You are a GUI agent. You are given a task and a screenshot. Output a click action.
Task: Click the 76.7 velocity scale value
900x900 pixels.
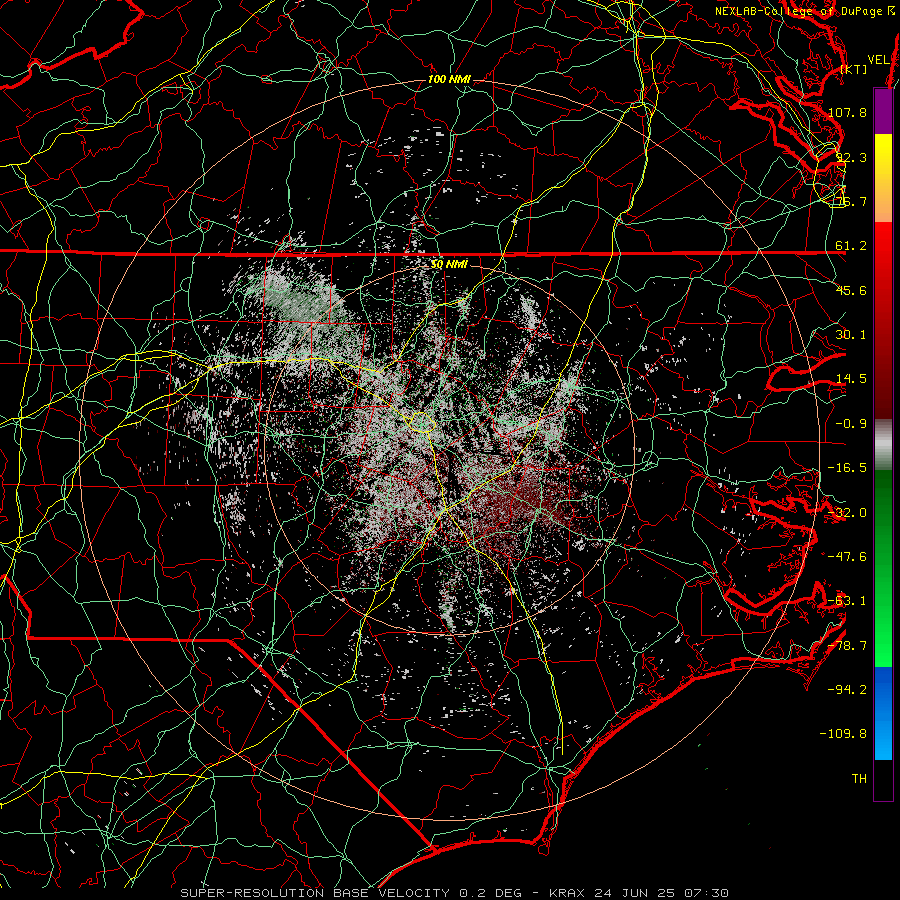[851, 201]
